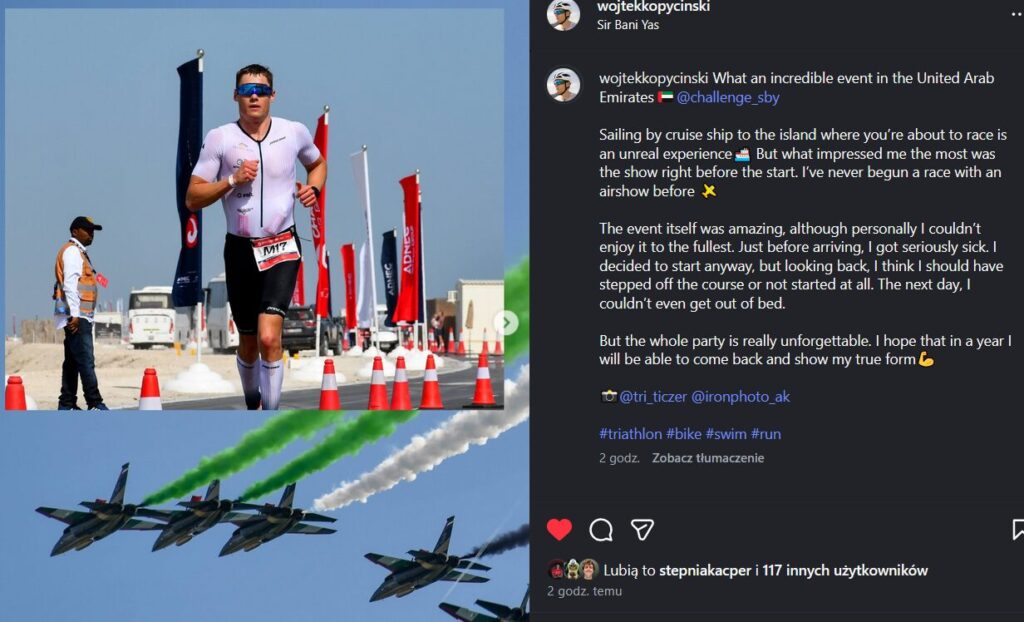
Task: Unlike the post via red heart icon
Action: tap(559, 529)
